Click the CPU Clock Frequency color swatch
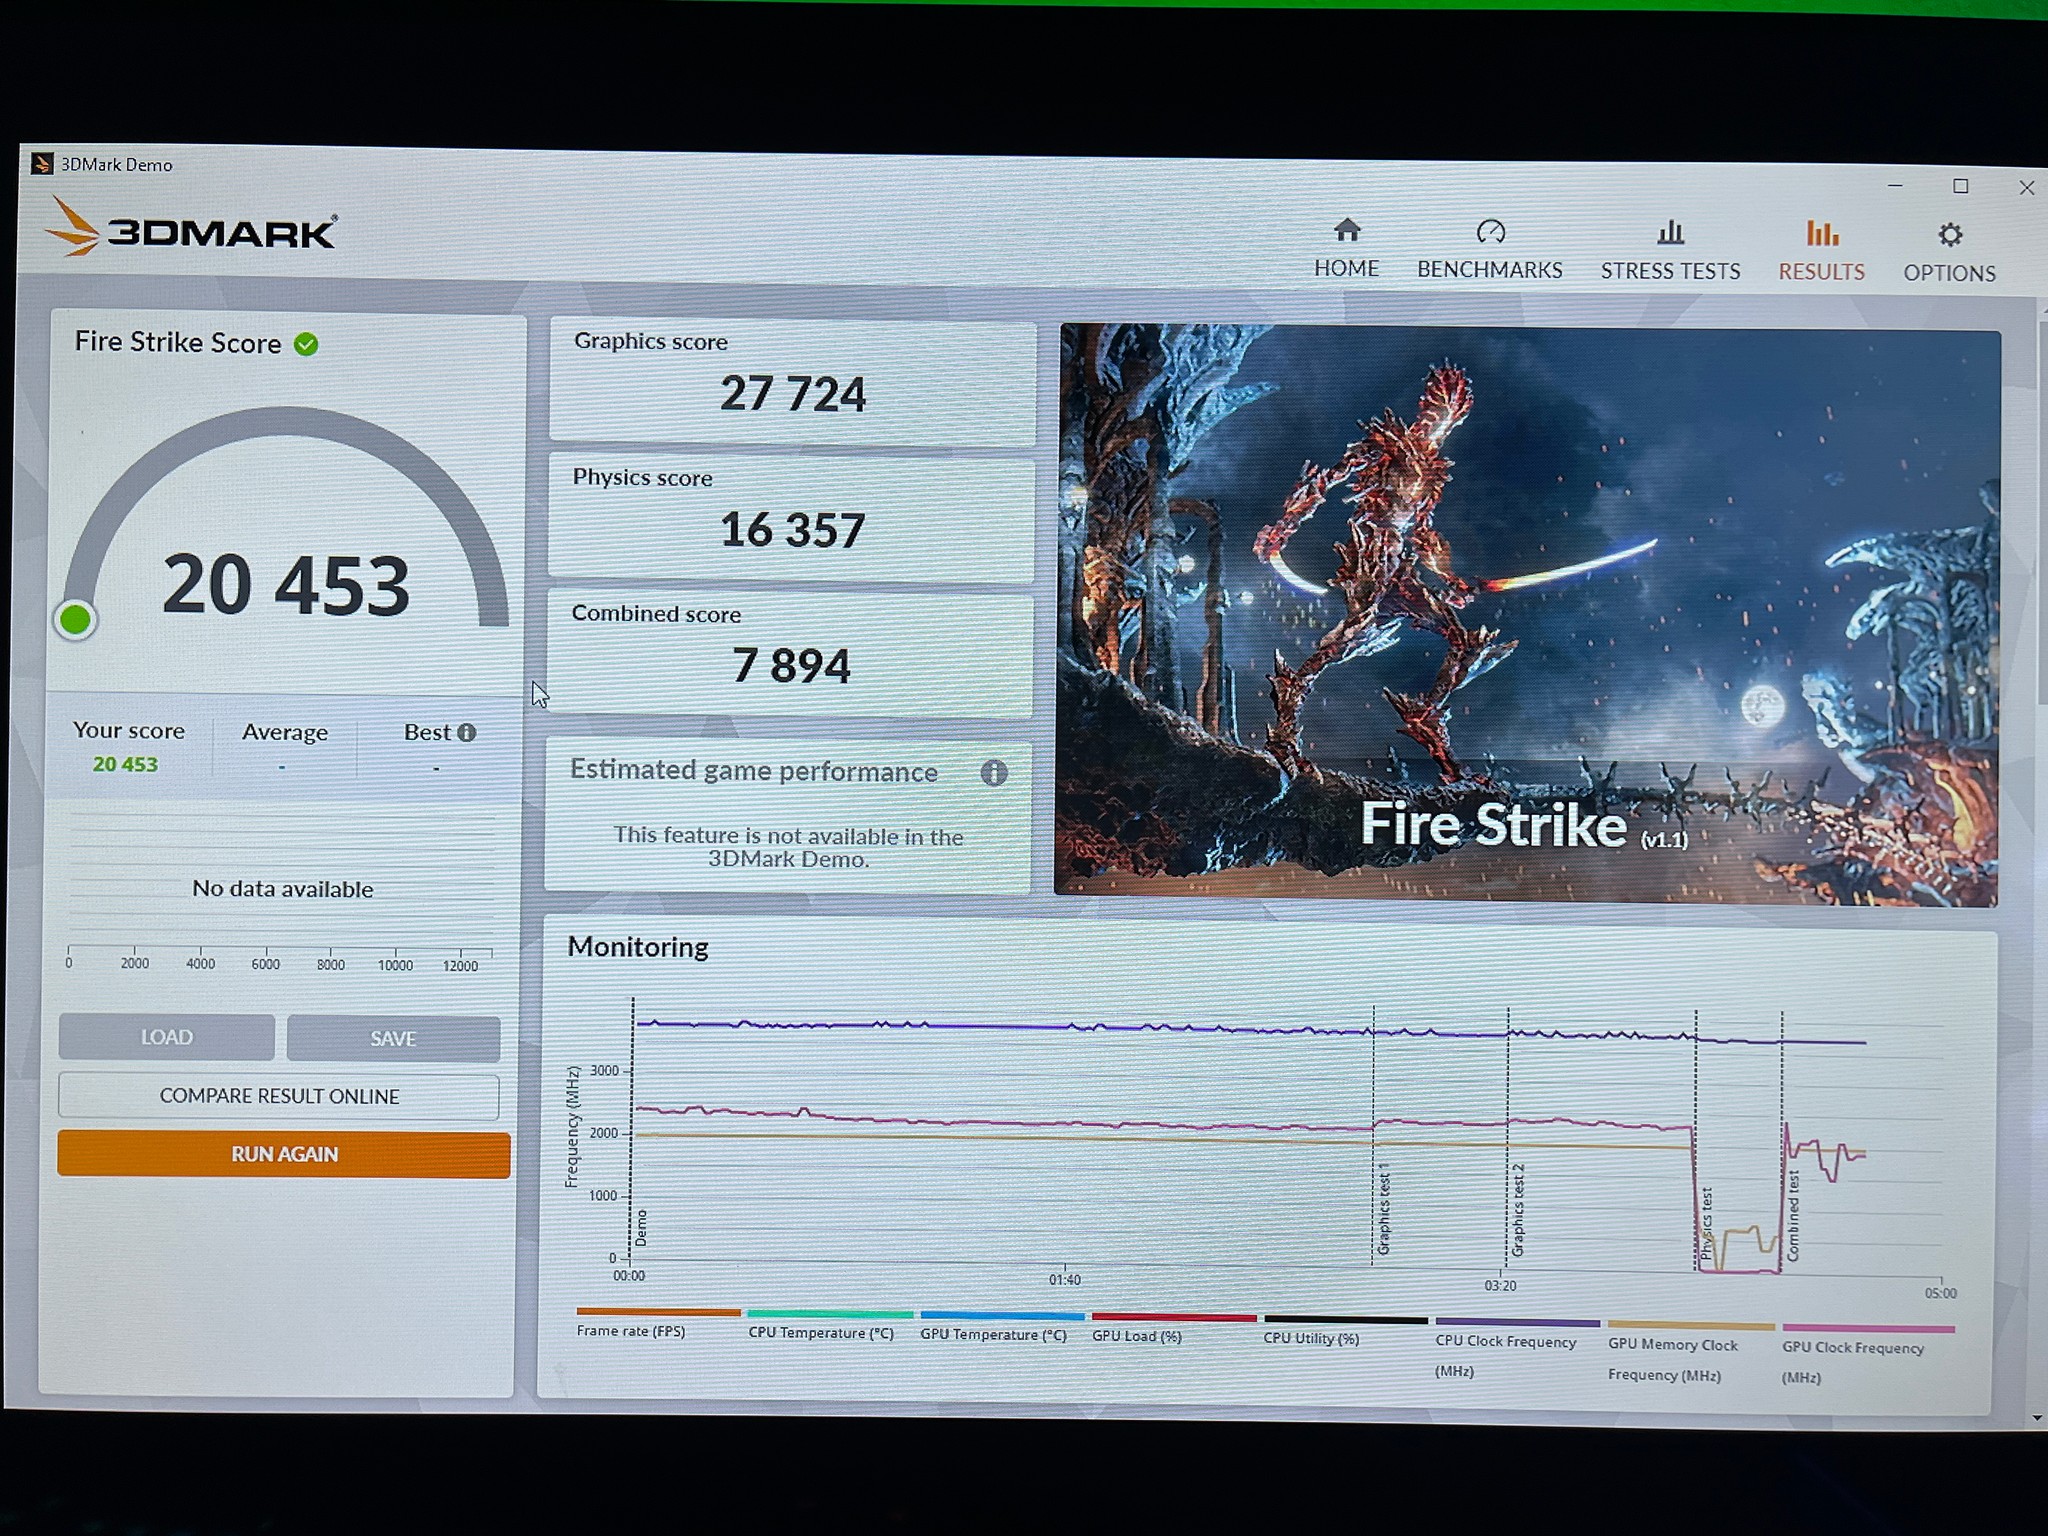Image resolution: width=2048 pixels, height=1536 pixels. coord(1516,1322)
